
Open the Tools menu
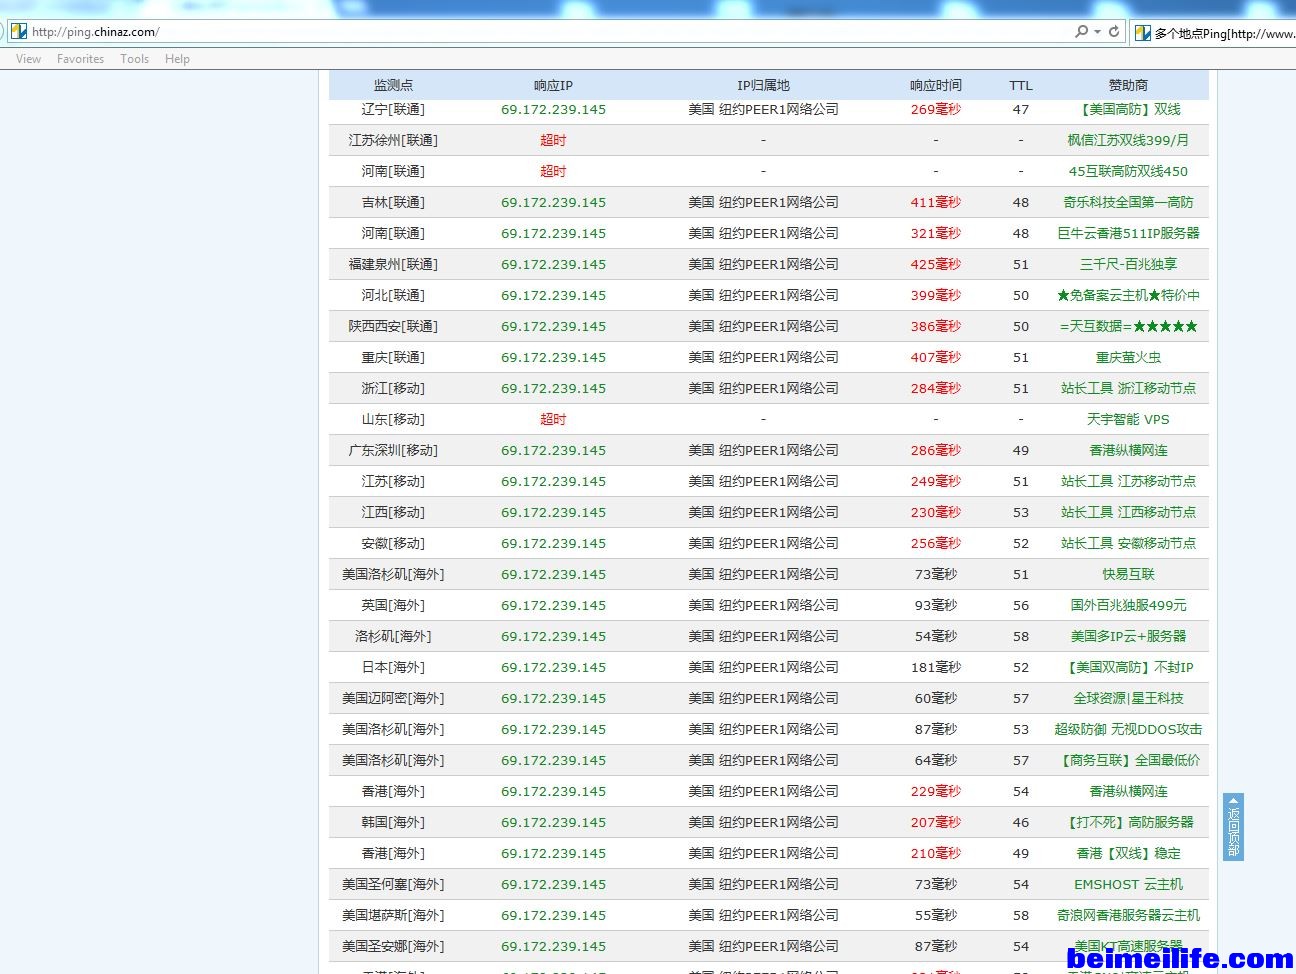[x=134, y=59]
